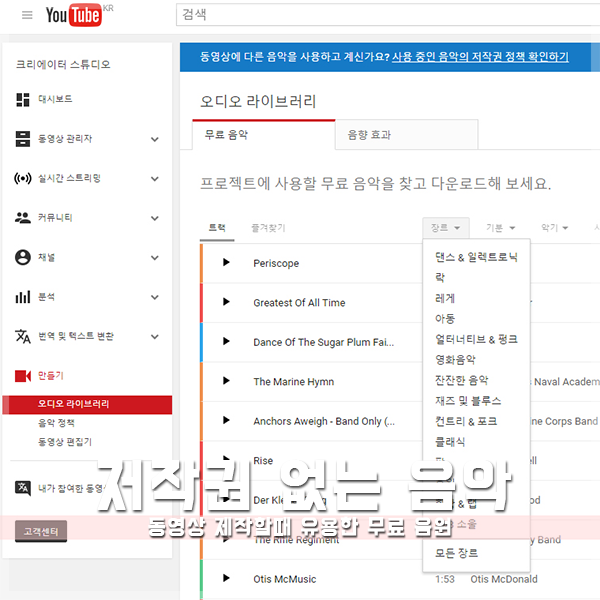This screenshot has height=600, width=600.
Task: Open the 악기 instrument dropdown
Action: (554, 228)
